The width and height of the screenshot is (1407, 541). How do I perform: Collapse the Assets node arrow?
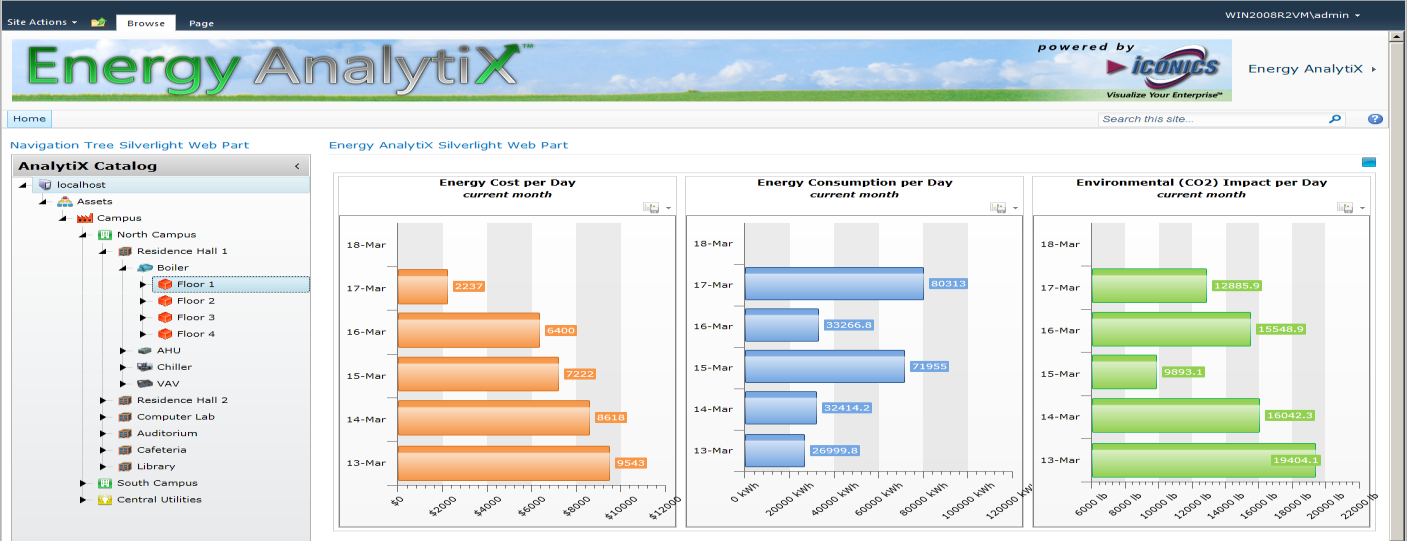[43, 201]
